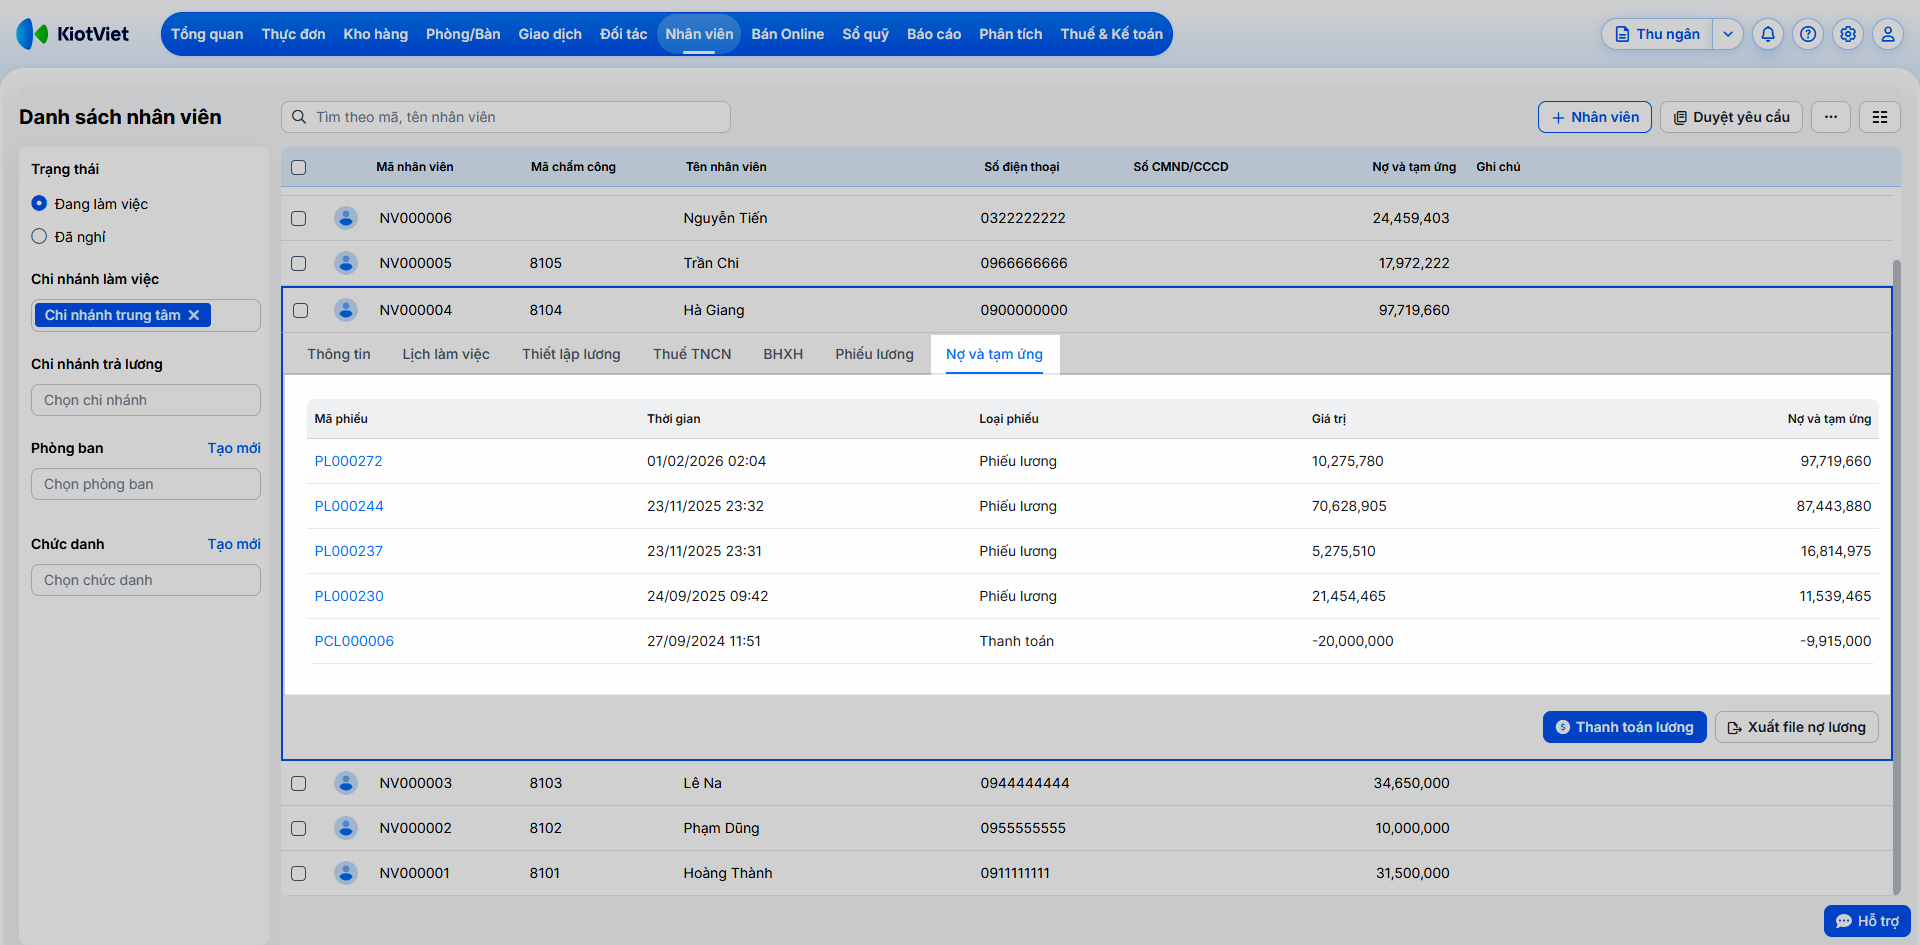Viewport: 1920px width, 945px height.
Task: Click Tạo mới next to Chức danh
Action: coord(234,544)
